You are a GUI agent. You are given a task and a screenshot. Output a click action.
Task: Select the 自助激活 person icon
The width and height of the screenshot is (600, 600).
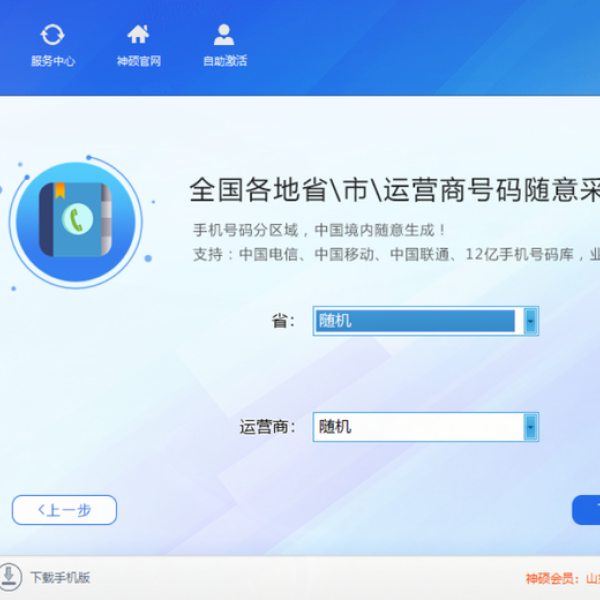click(x=224, y=34)
